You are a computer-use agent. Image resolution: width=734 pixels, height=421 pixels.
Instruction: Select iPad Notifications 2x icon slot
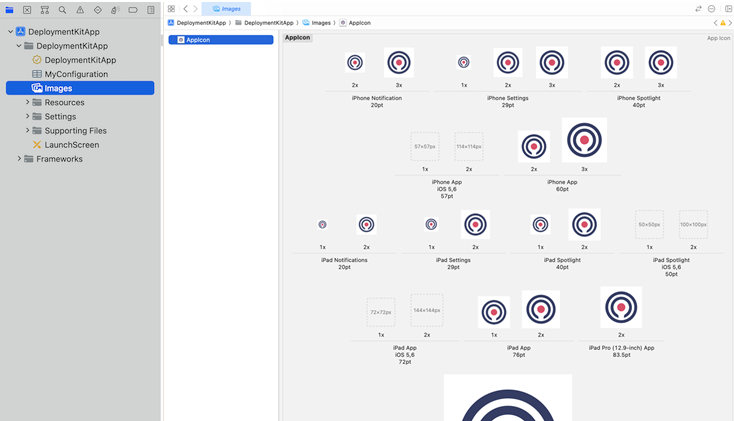click(367, 225)
